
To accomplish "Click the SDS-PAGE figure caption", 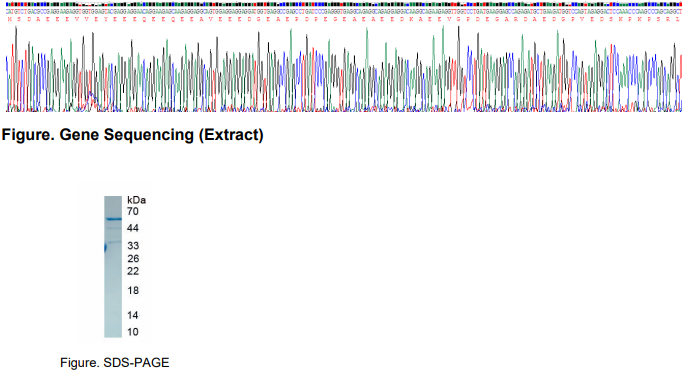I will point(115,362).
